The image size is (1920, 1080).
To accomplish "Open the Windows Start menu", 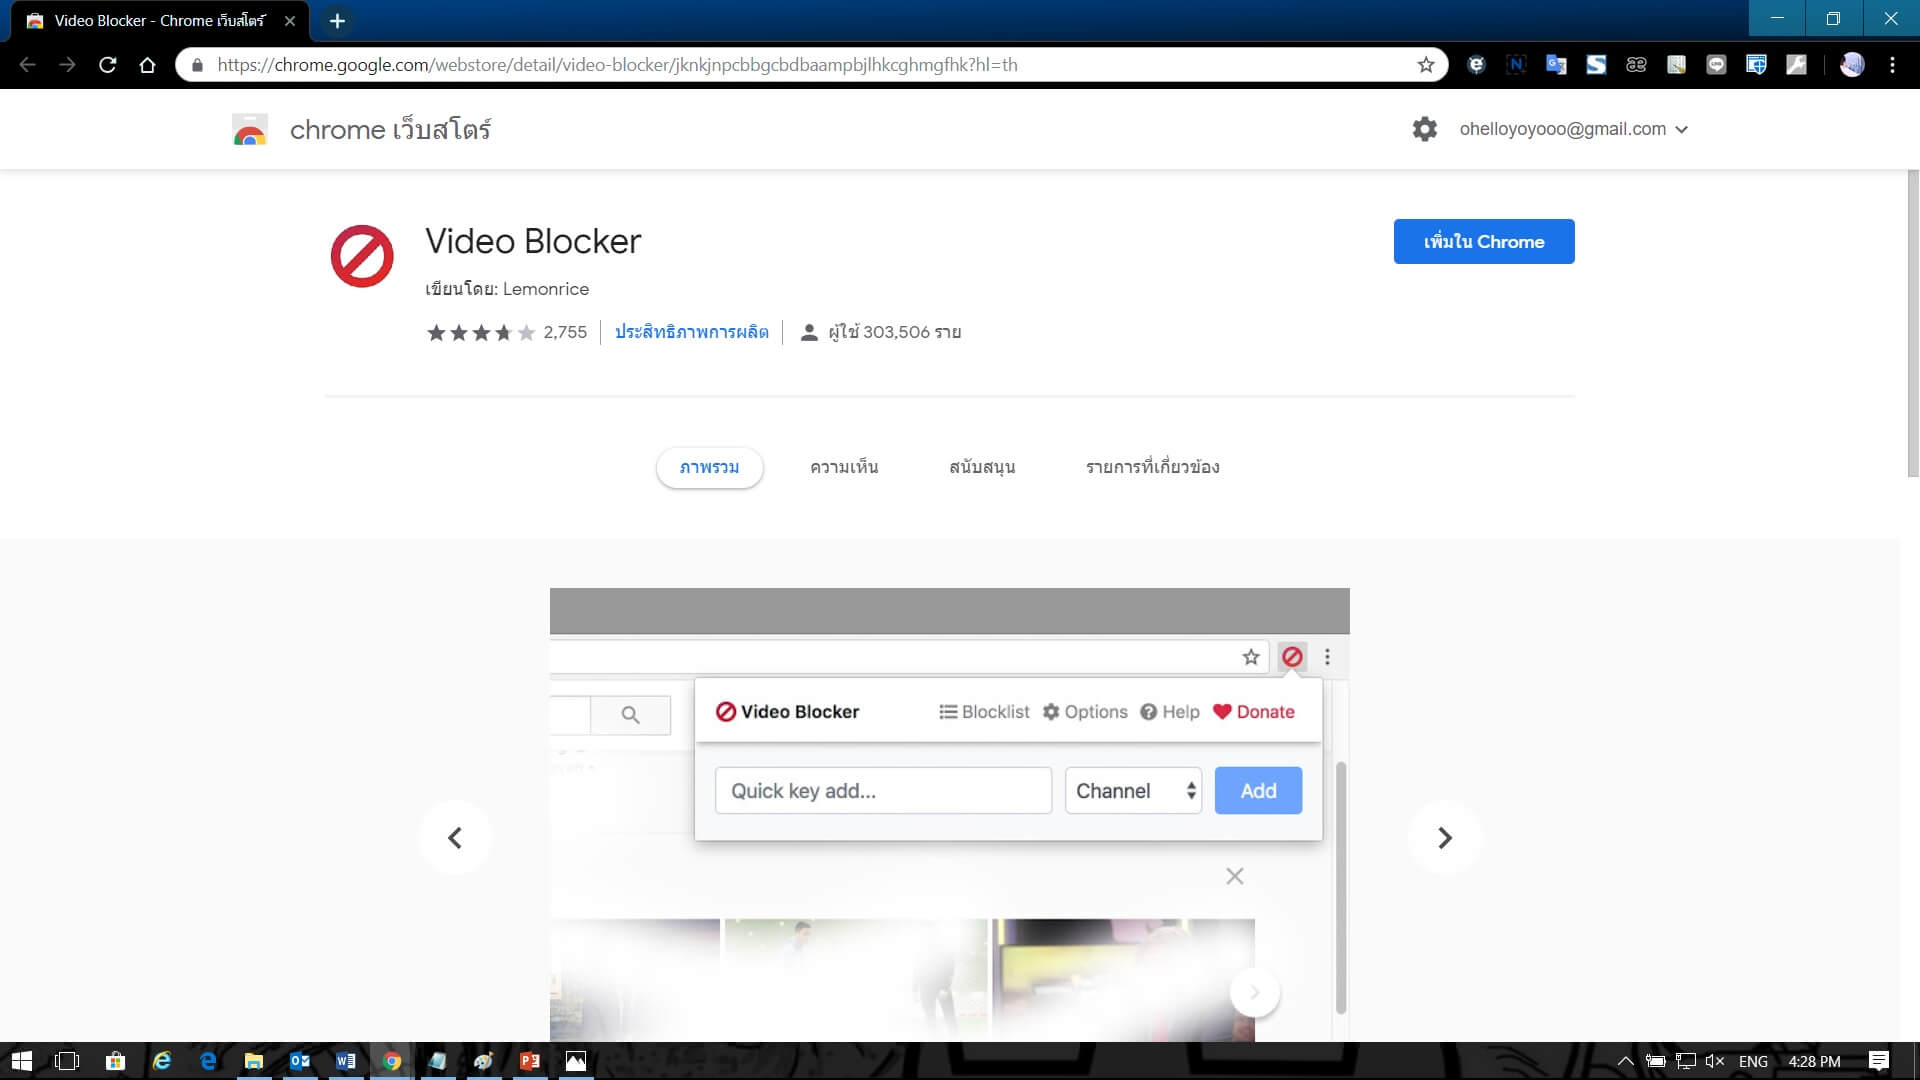I will pyautogui.click(x=22, y=1061).
